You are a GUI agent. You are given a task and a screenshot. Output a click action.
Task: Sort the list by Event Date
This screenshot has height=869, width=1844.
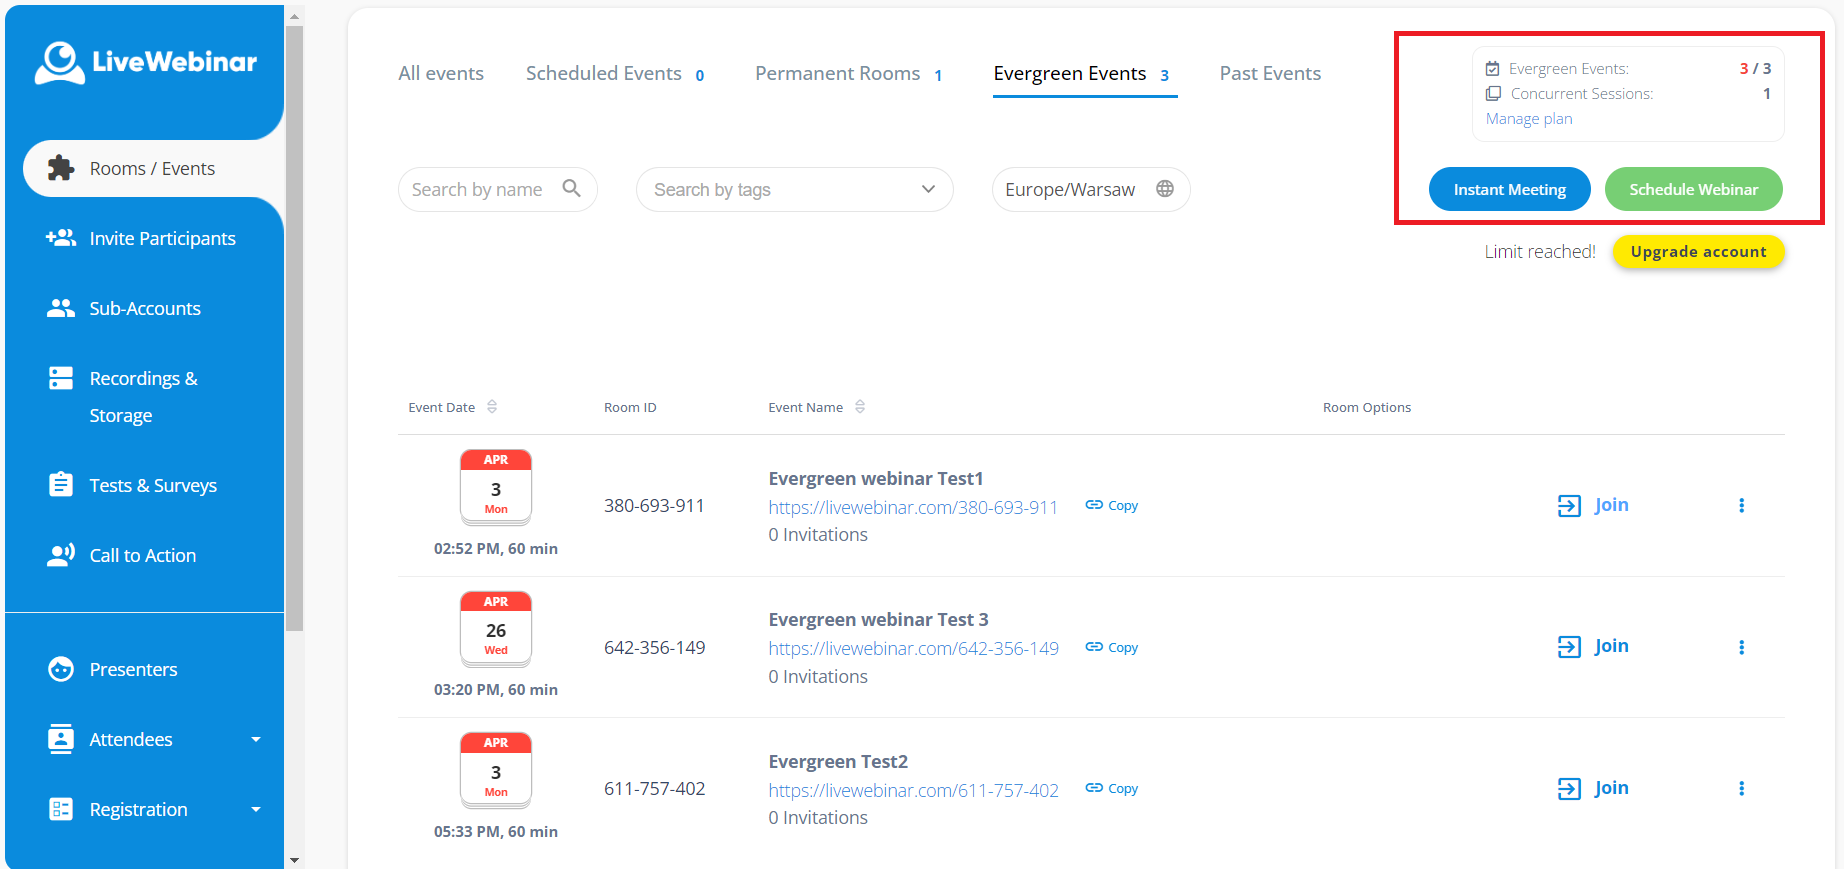tap(492, 407)
